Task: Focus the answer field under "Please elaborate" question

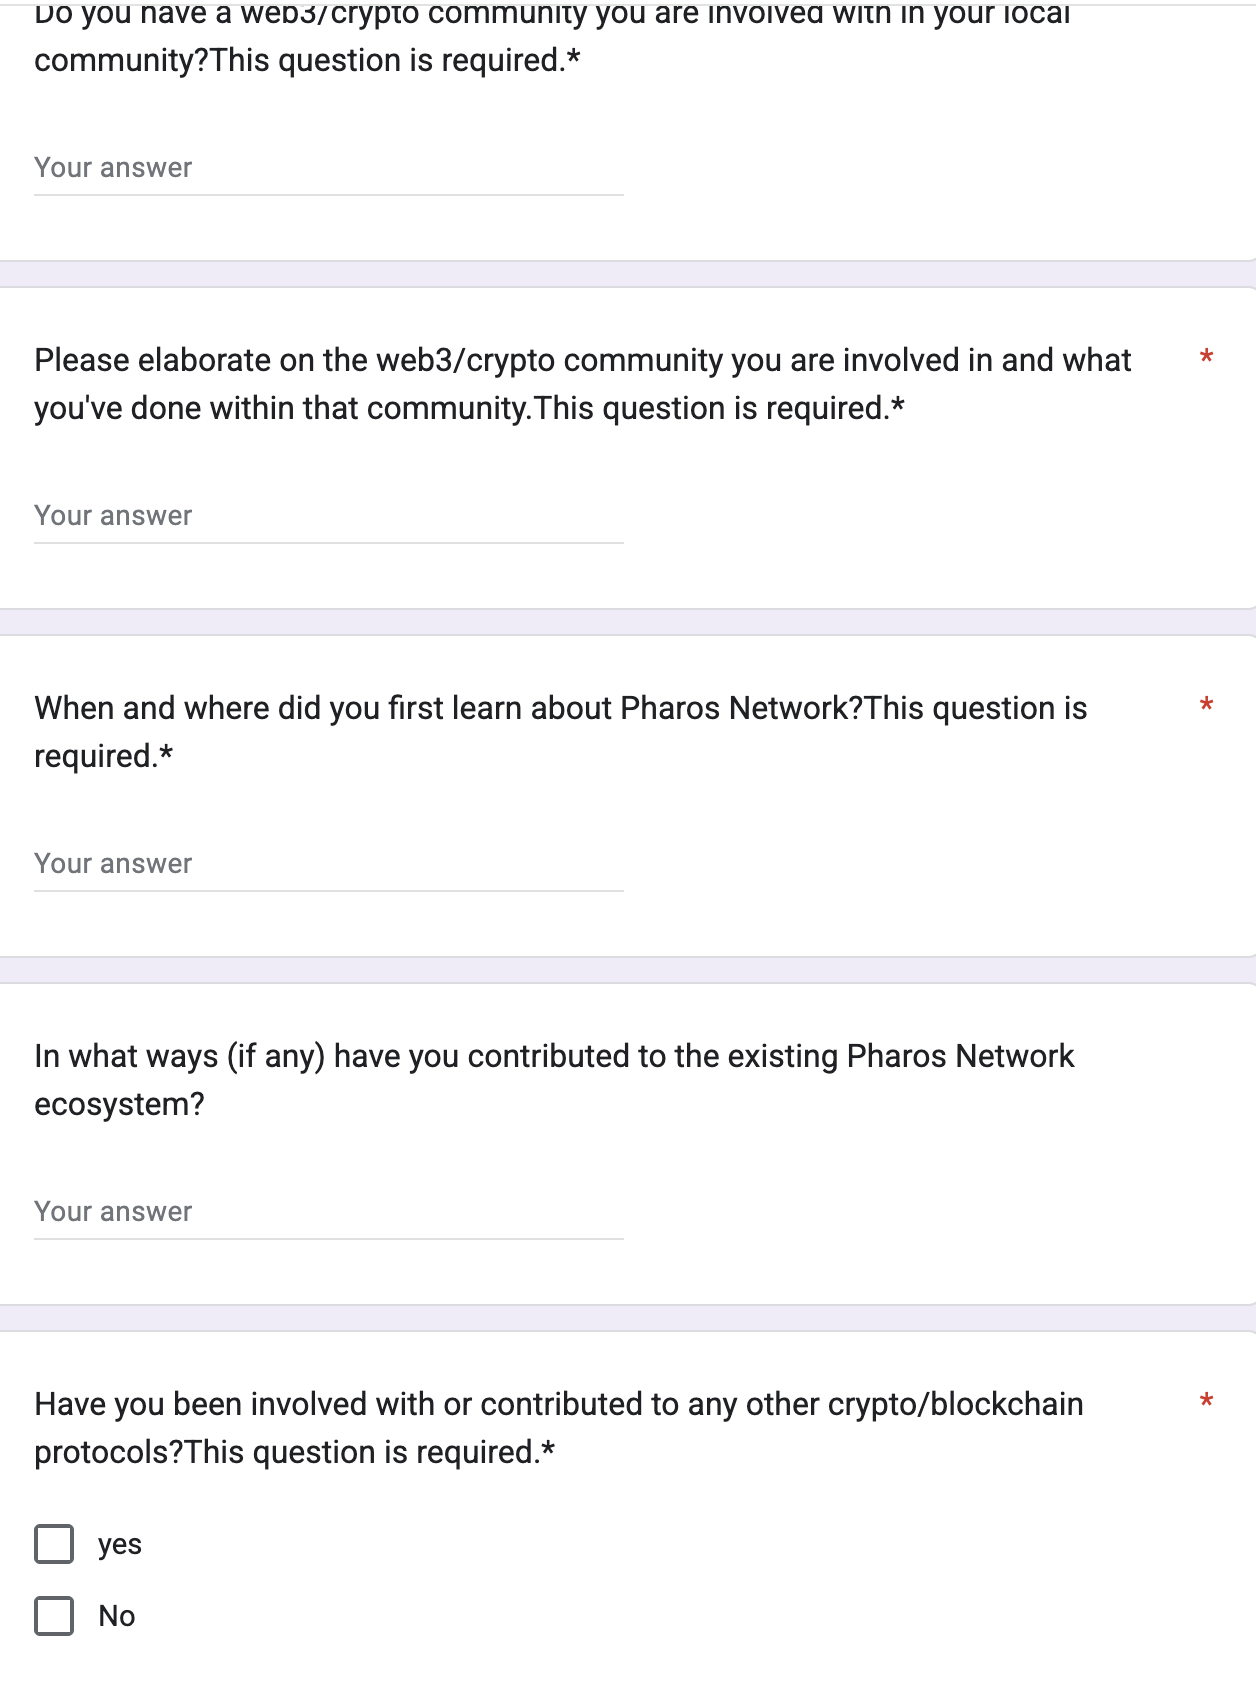Action: click(328, 516)
